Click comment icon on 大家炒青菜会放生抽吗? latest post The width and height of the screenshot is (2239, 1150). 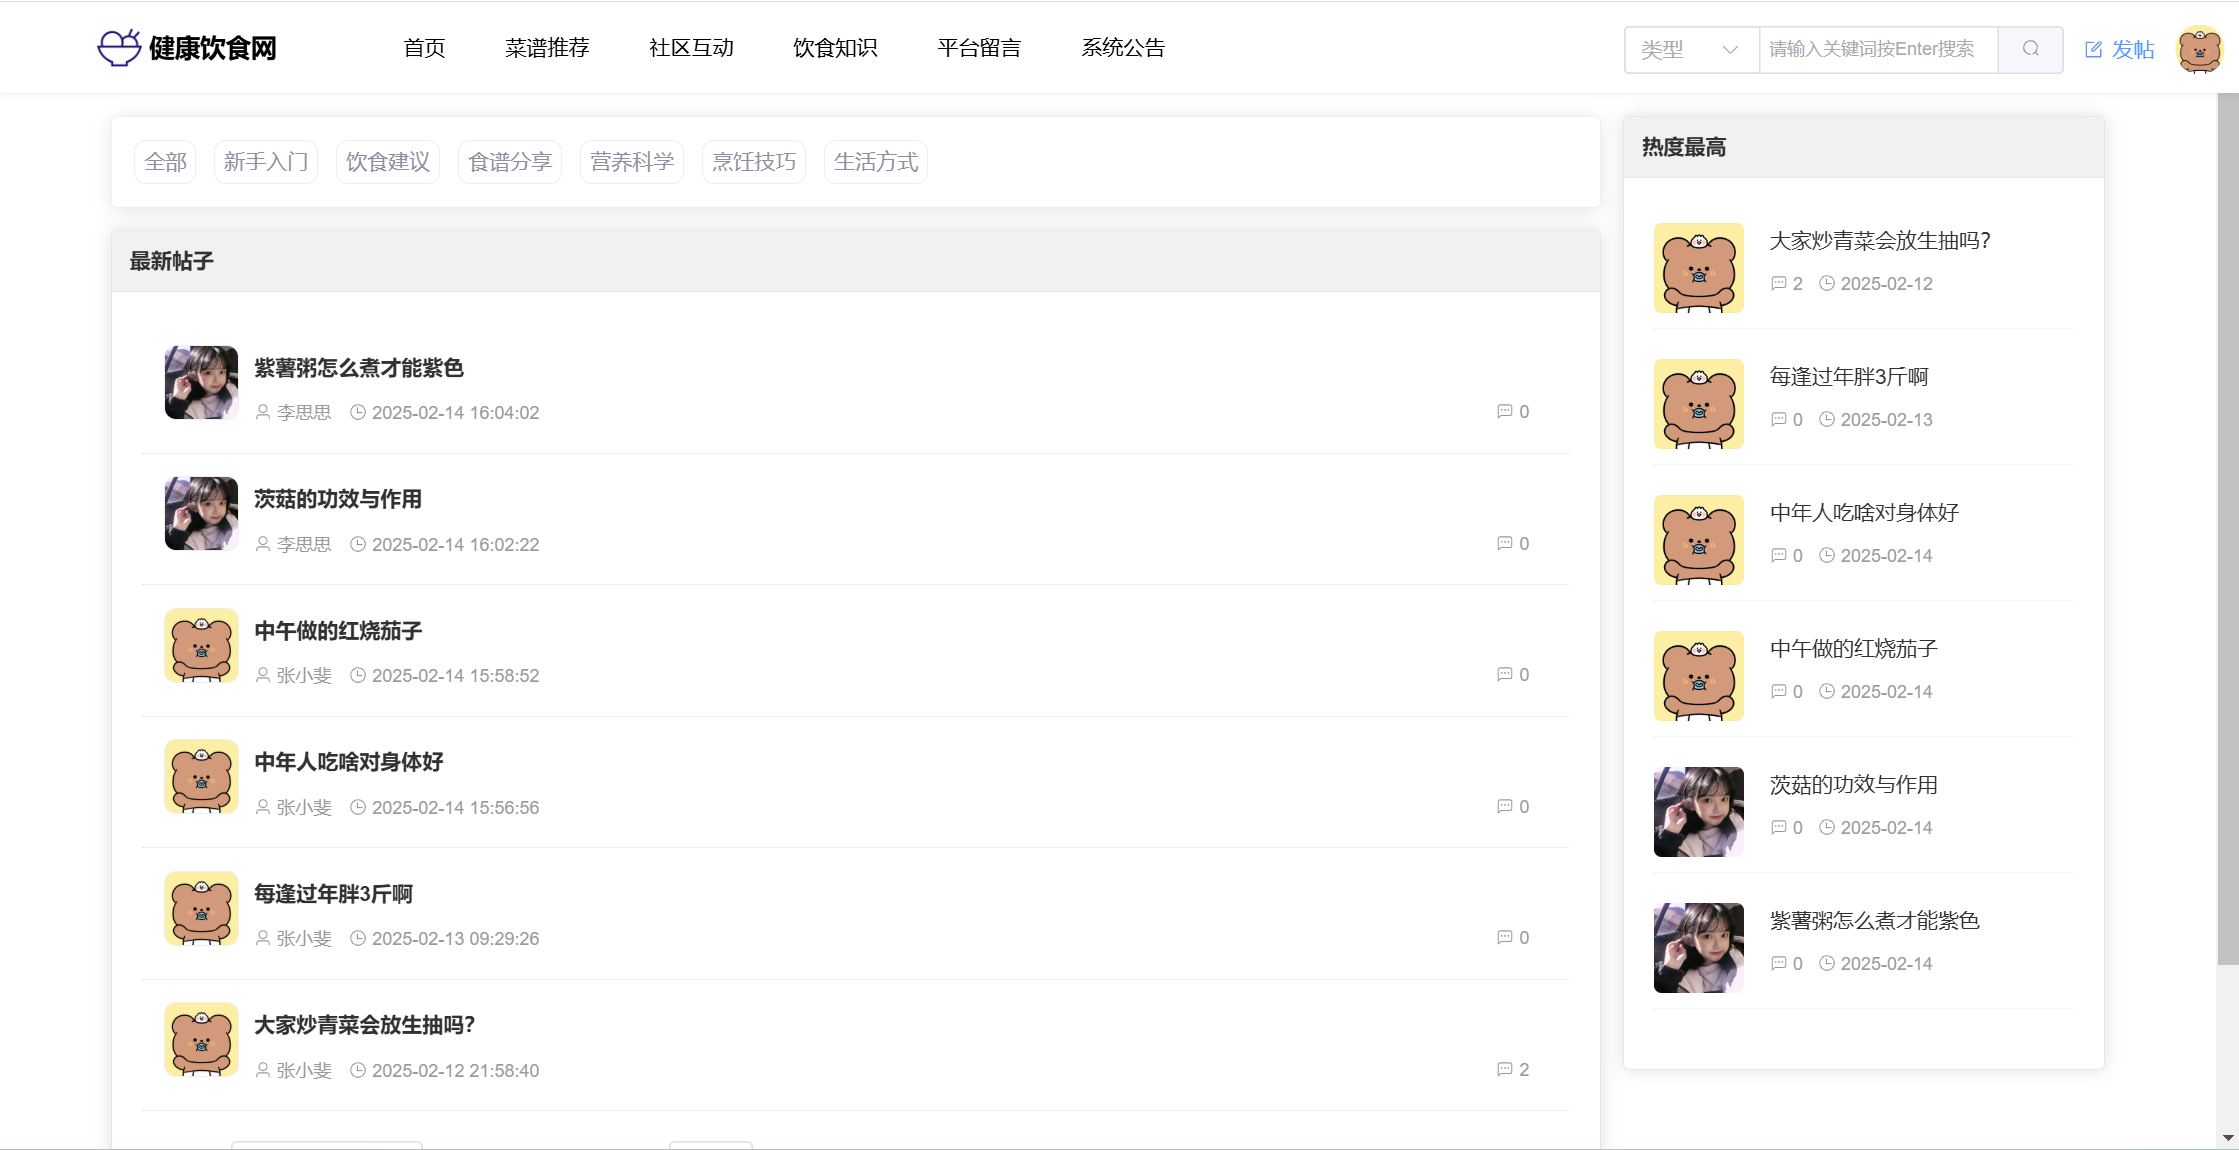[1504, 1069]
